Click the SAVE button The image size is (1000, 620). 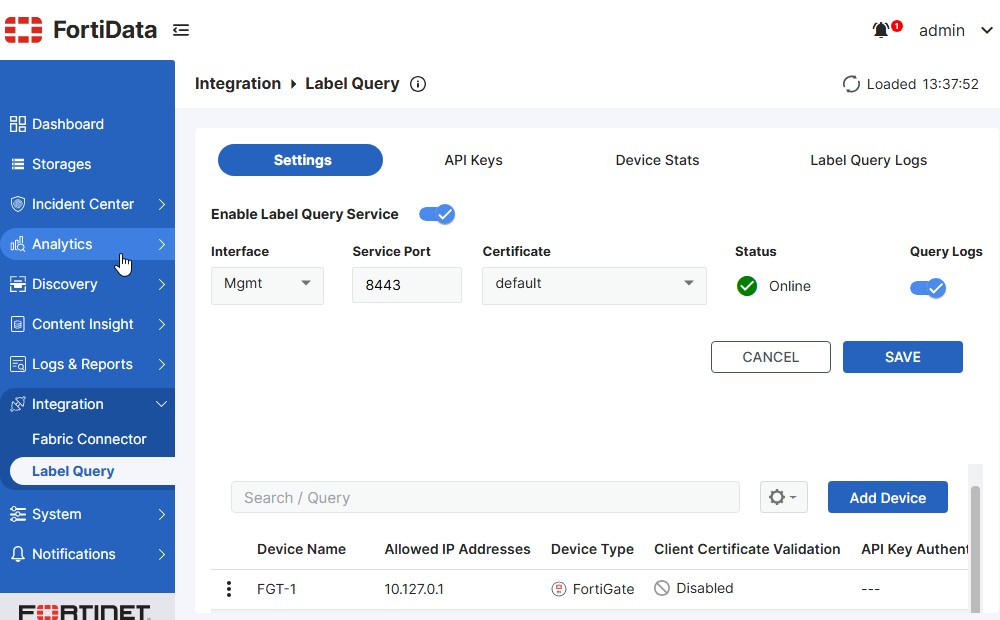[902, 357]
